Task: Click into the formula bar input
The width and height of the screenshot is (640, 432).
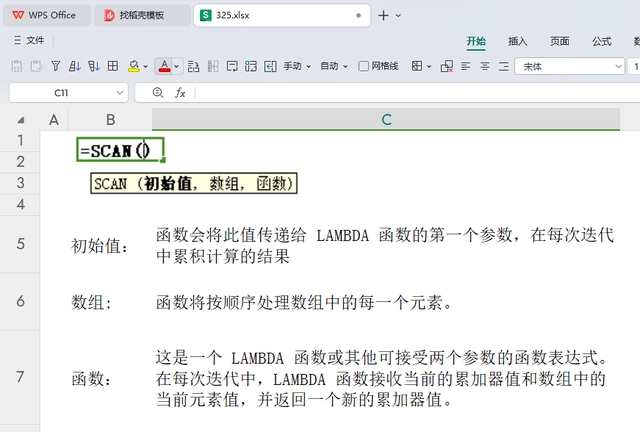Action: point(418,93)
